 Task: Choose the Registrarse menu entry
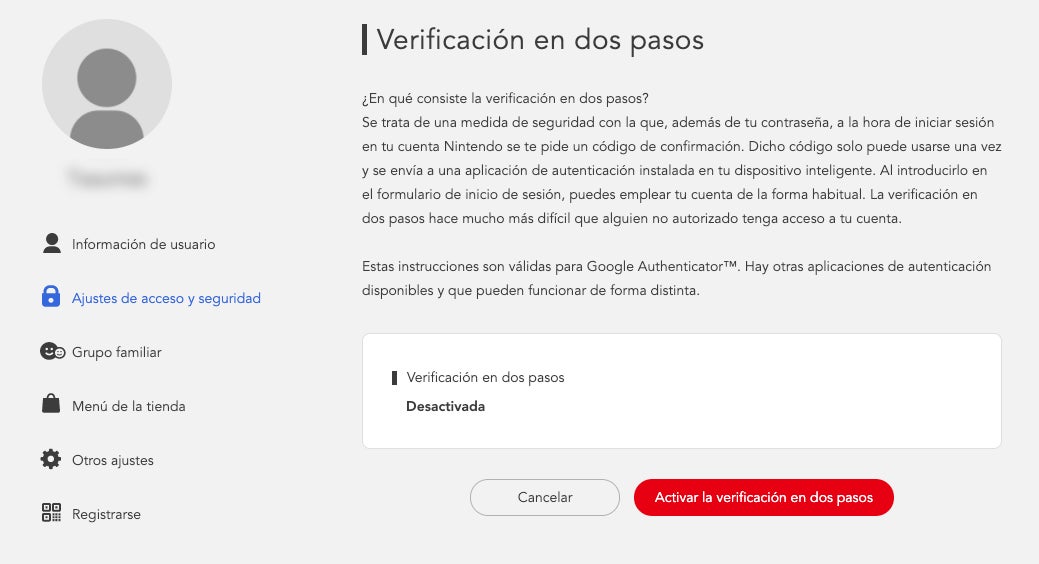pyautogui.click(x=106, y=514)
